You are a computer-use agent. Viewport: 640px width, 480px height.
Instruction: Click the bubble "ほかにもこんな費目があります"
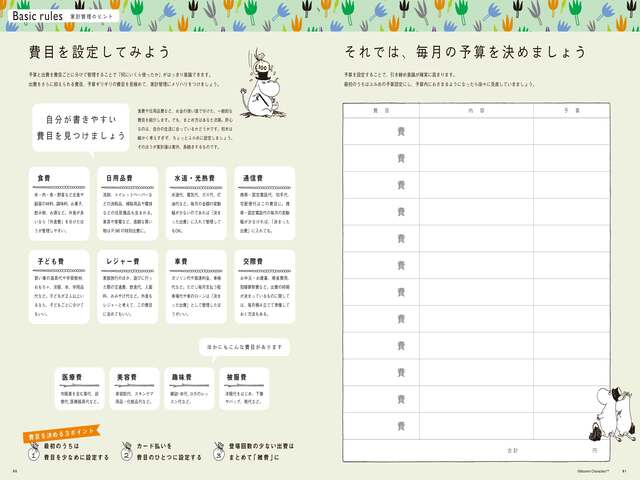[x=244, y=347]
